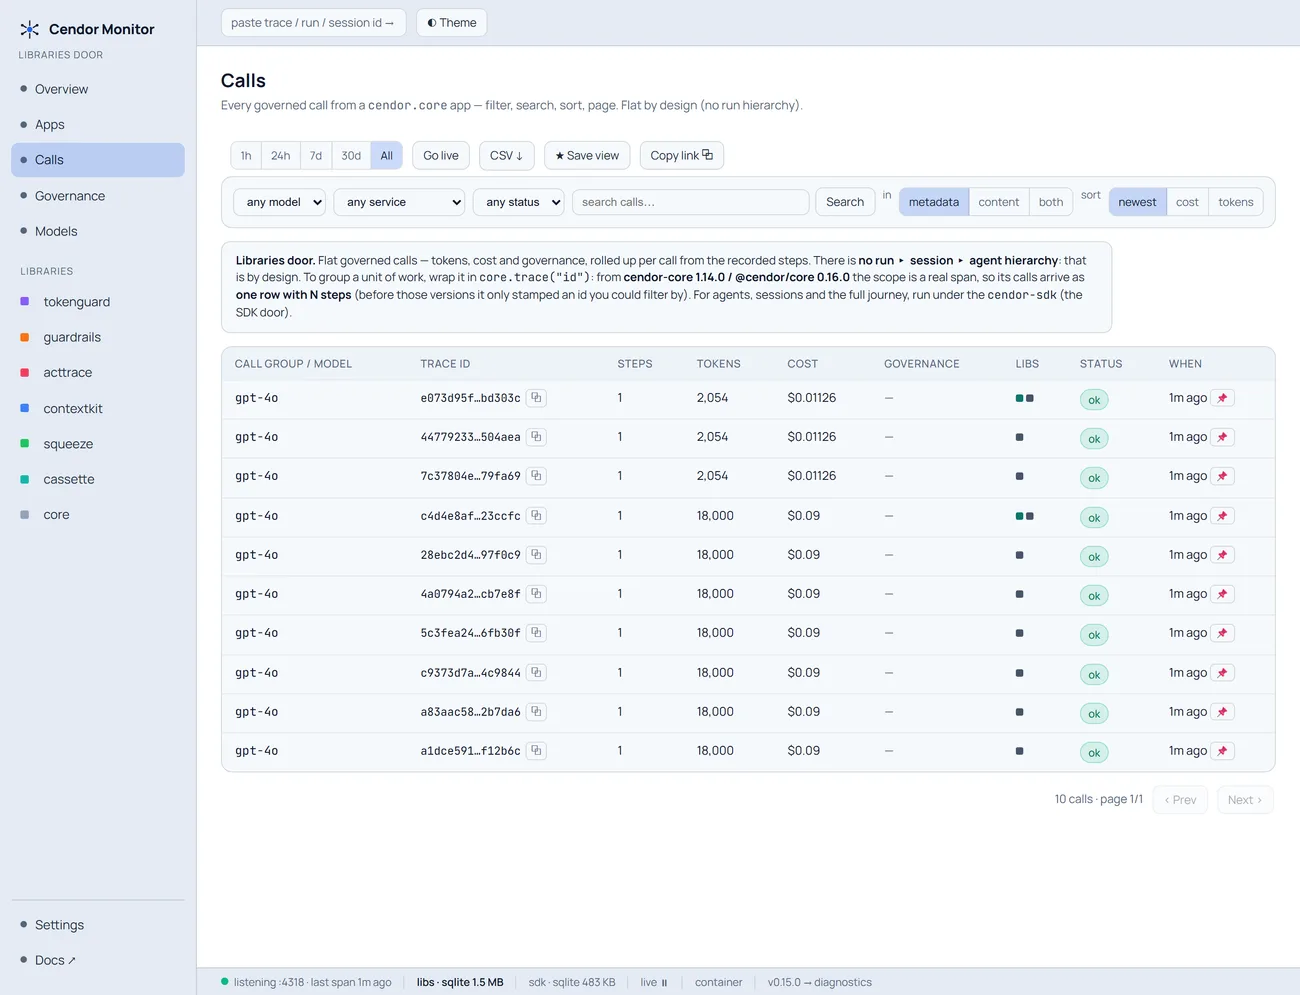Copy trace ID 28ebc2d4…97f0c9
1300x995 pixels.
pos(536,555)
